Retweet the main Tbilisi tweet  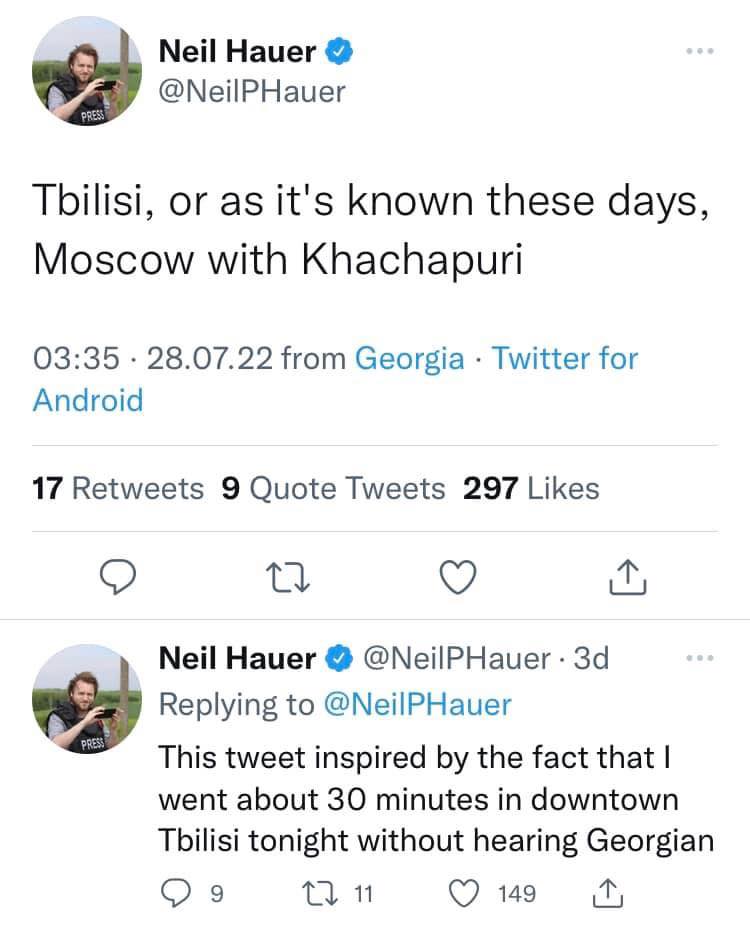click(291, 575)
